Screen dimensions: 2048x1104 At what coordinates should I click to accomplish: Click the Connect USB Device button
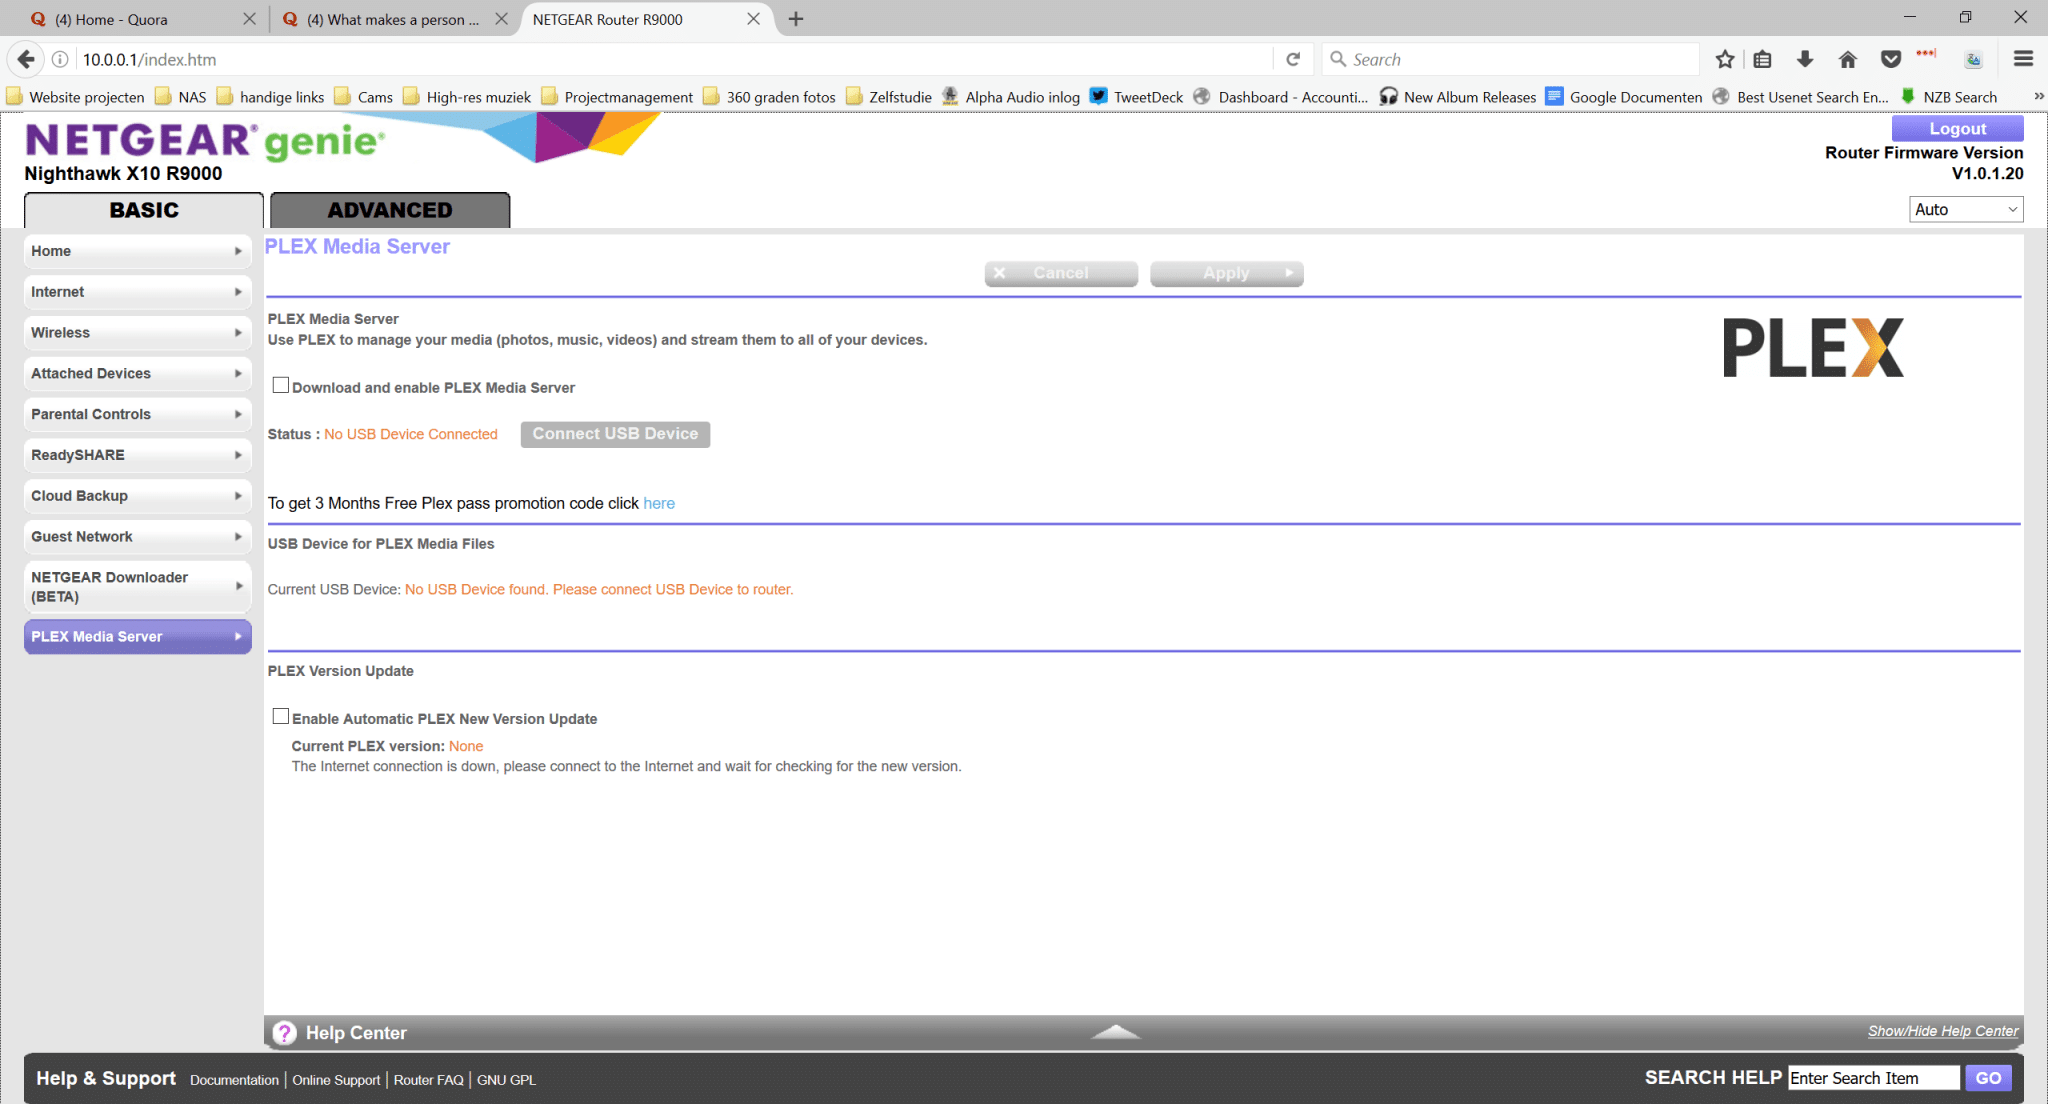coord(615,434)
